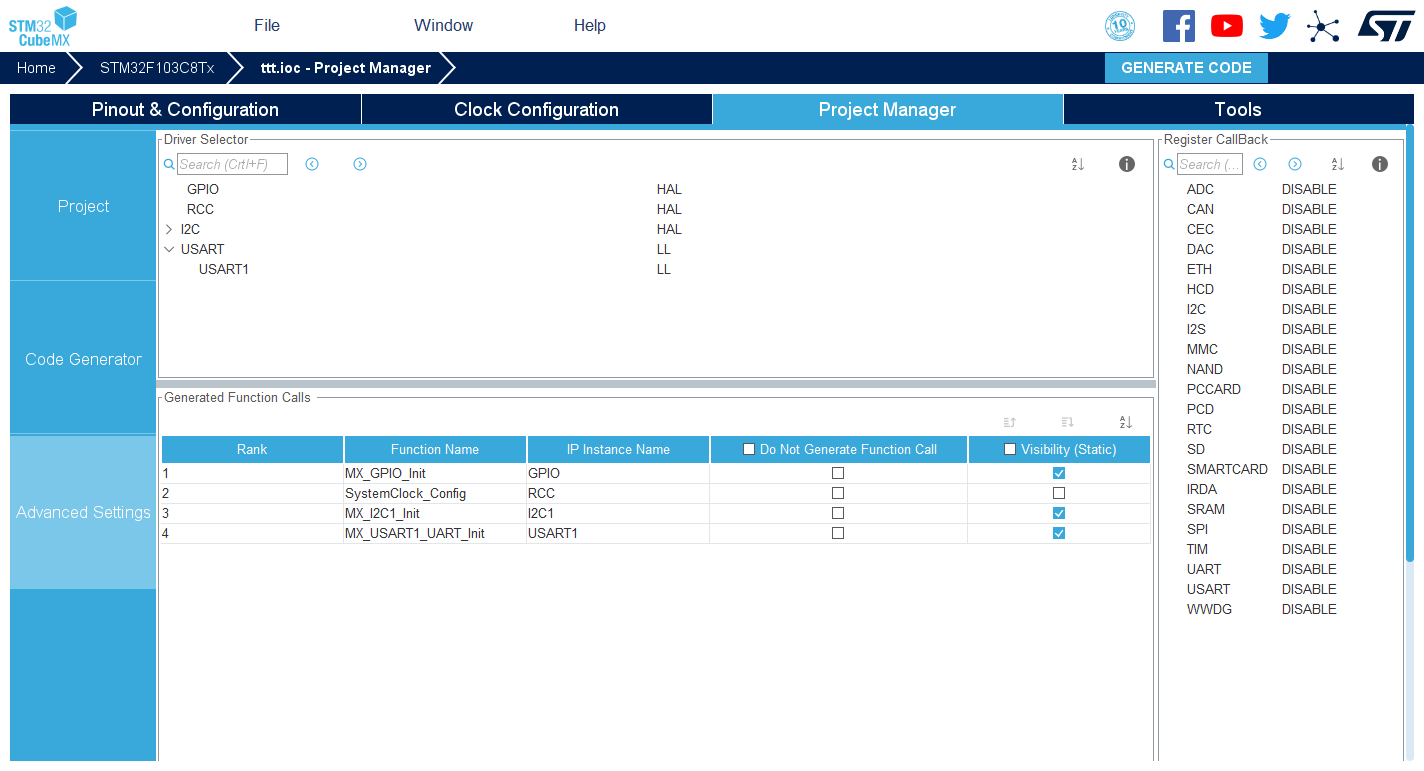Click the ST company logo
The image size is (1424, 771).
1386,26
